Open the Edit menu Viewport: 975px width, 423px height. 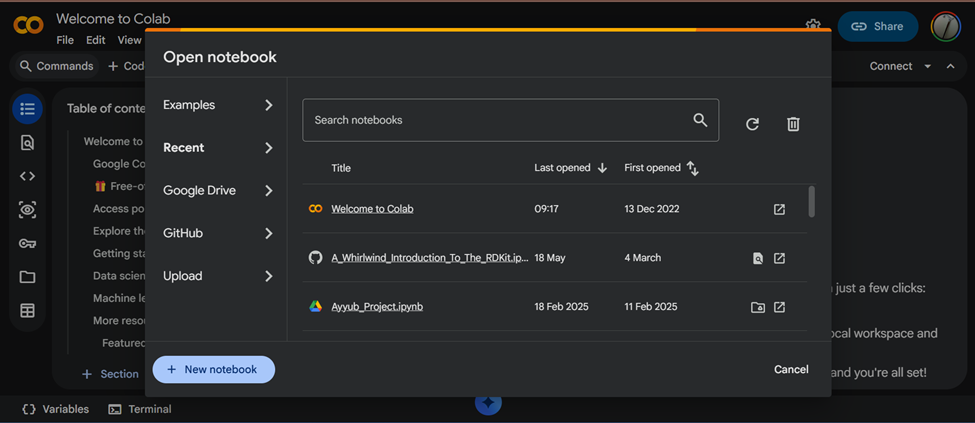click(96, 40)
